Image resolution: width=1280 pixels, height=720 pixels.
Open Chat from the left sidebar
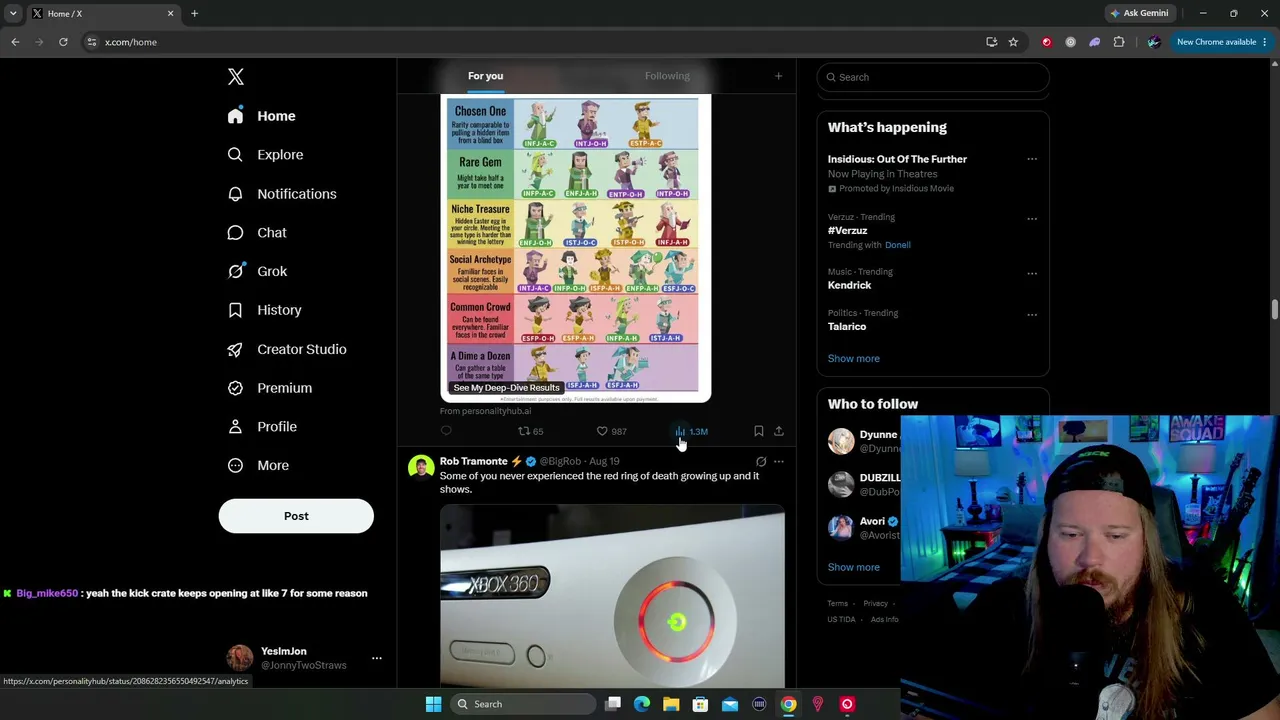pos(257,233)
